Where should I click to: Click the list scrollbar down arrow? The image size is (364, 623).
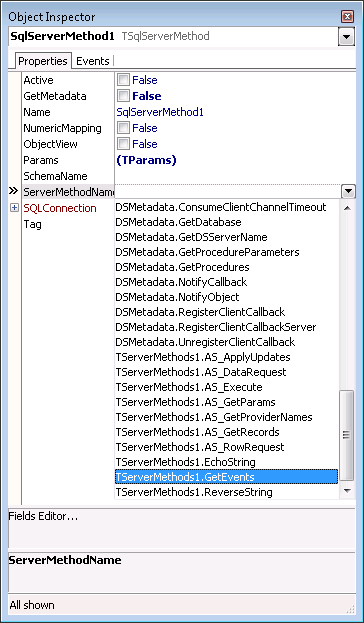coord(347,491)
